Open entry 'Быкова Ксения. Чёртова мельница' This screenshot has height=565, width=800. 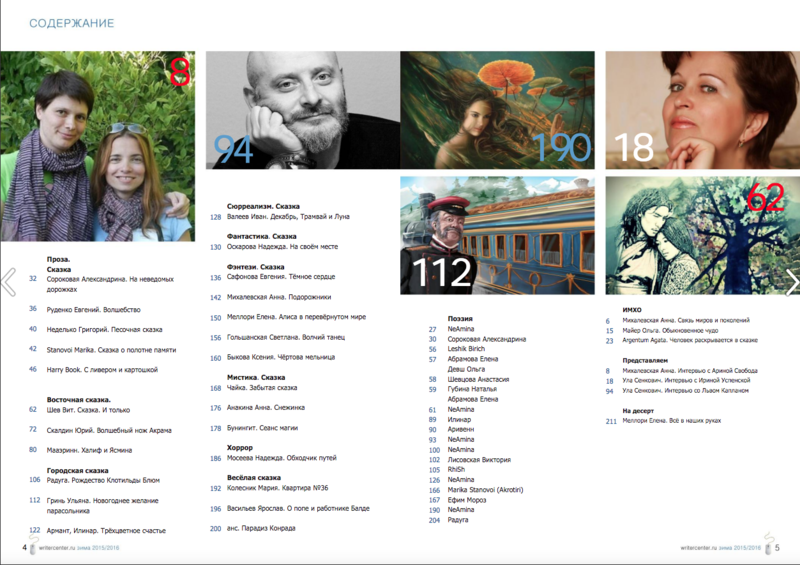coord(281,357)
